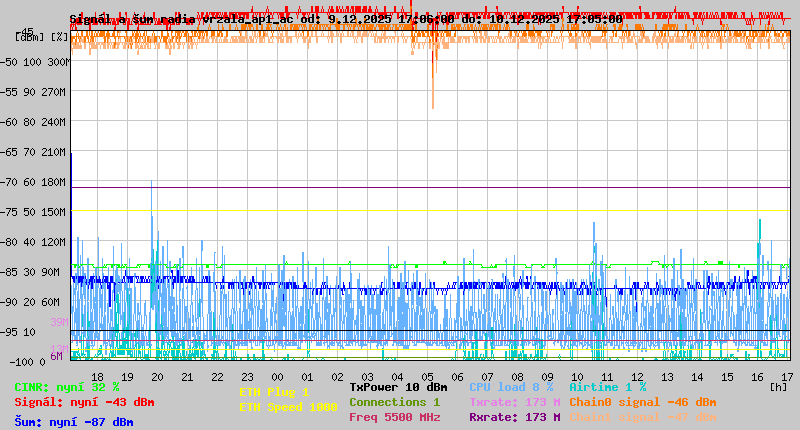
Task: Click hour label '18' on time axis
Action: click(97, 377)
